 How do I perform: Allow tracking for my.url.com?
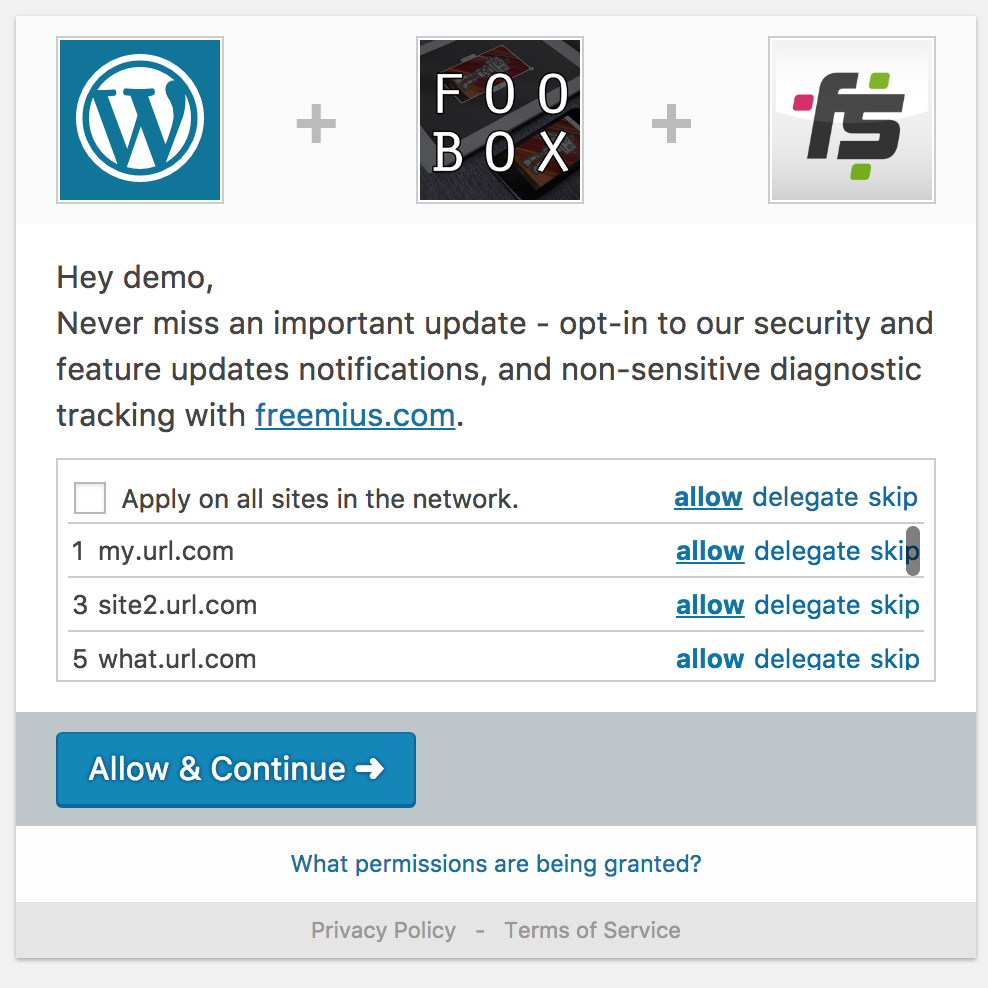click(x=710, y=551)
